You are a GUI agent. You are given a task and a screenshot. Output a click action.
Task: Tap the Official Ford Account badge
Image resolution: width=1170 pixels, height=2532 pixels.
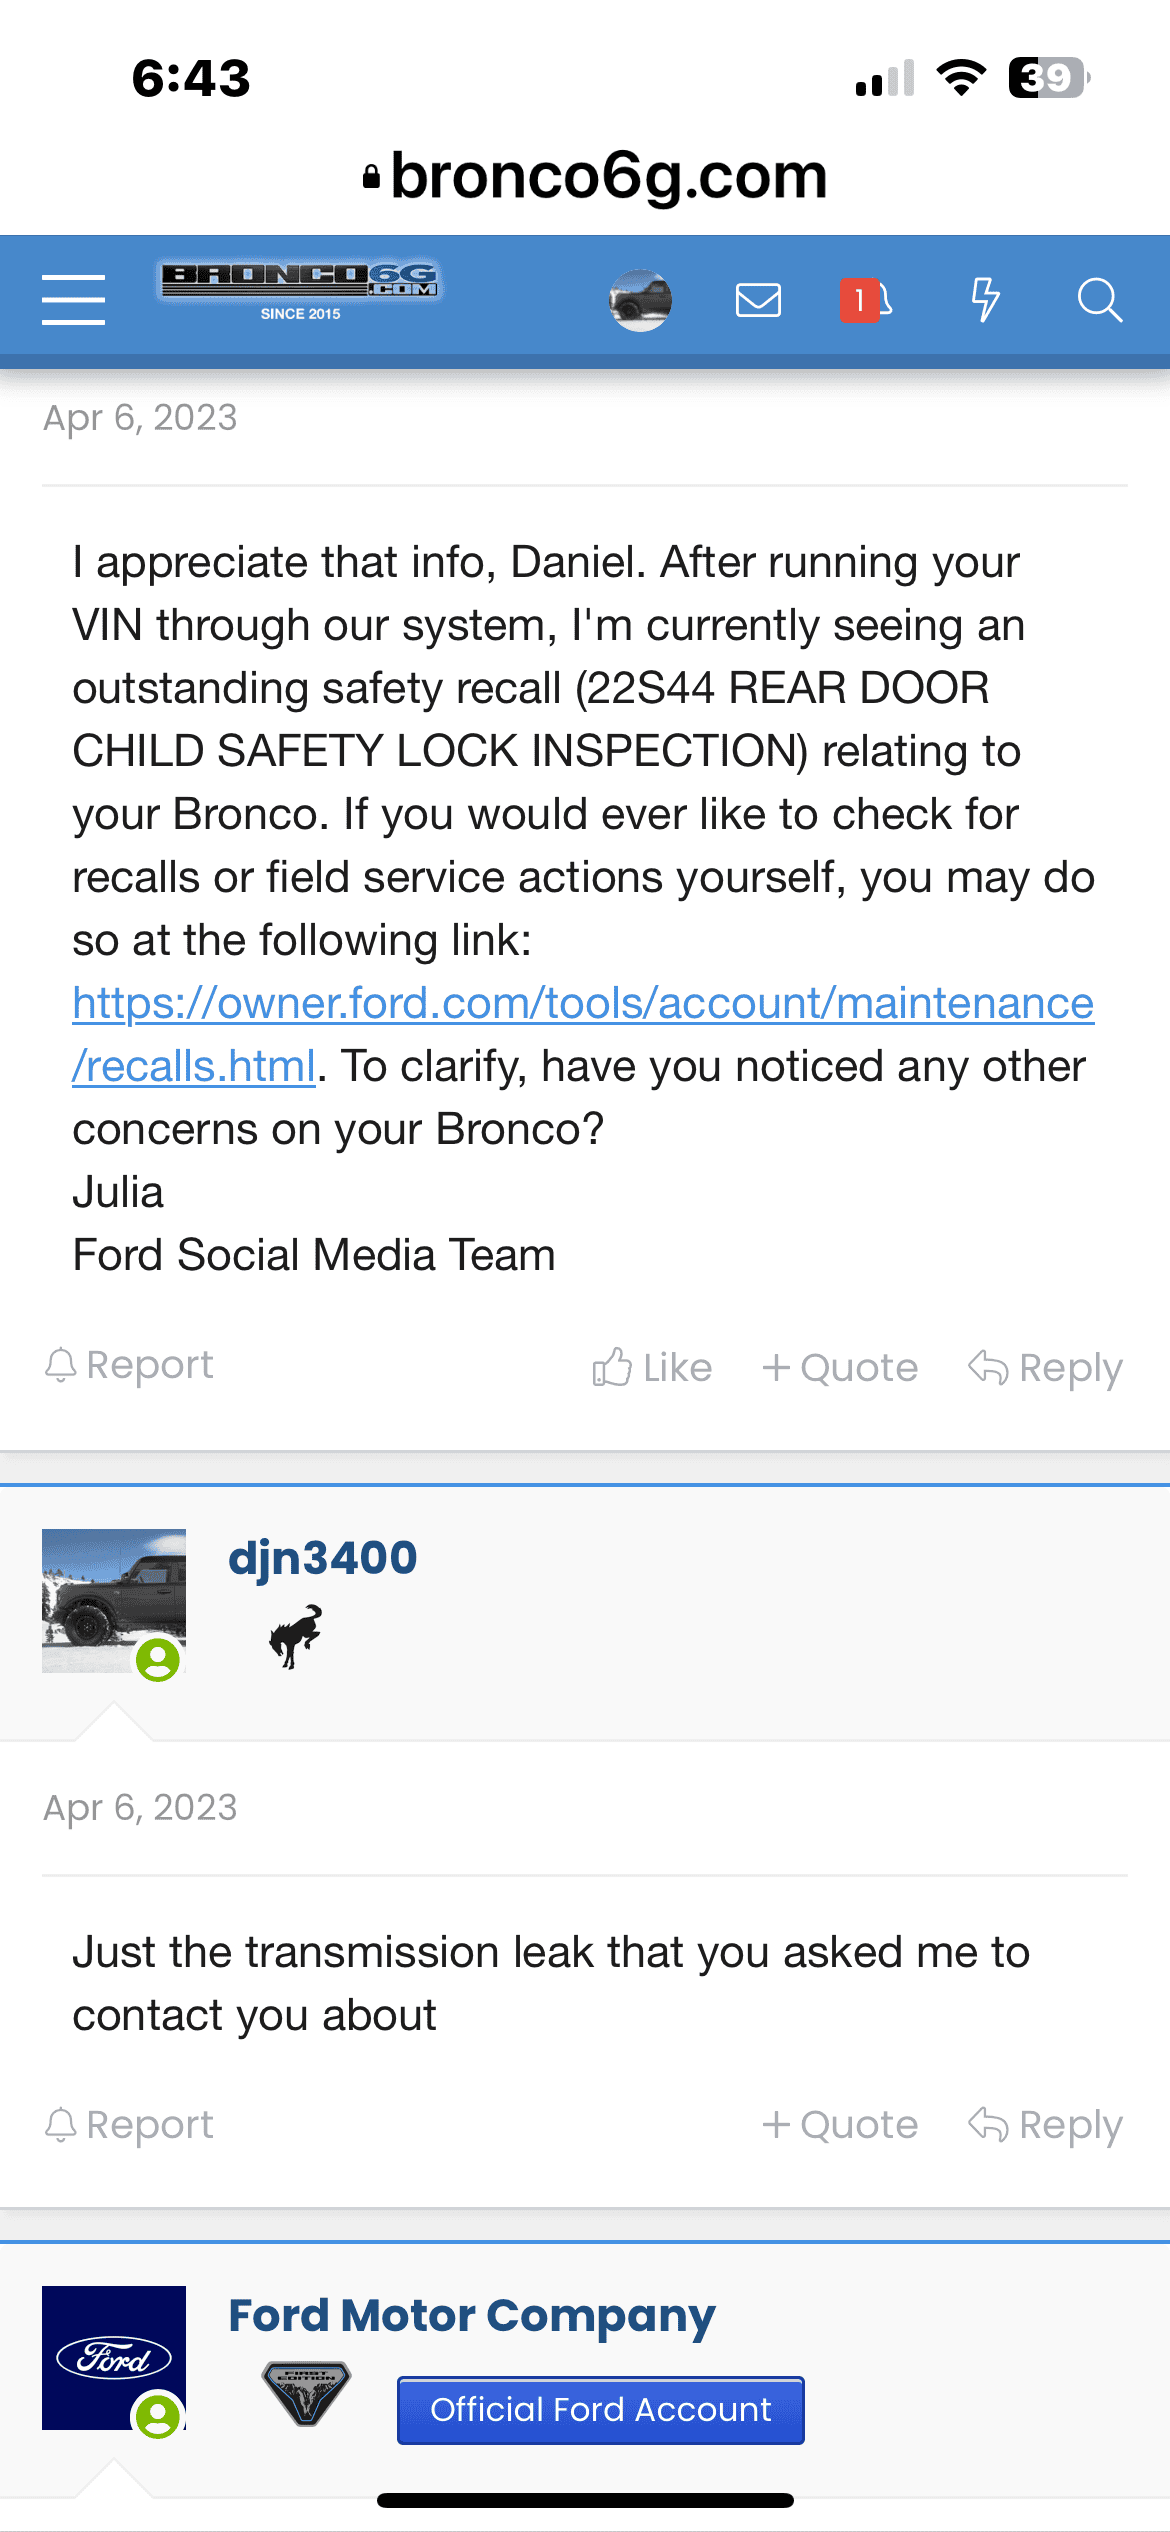coord(601,2410)
